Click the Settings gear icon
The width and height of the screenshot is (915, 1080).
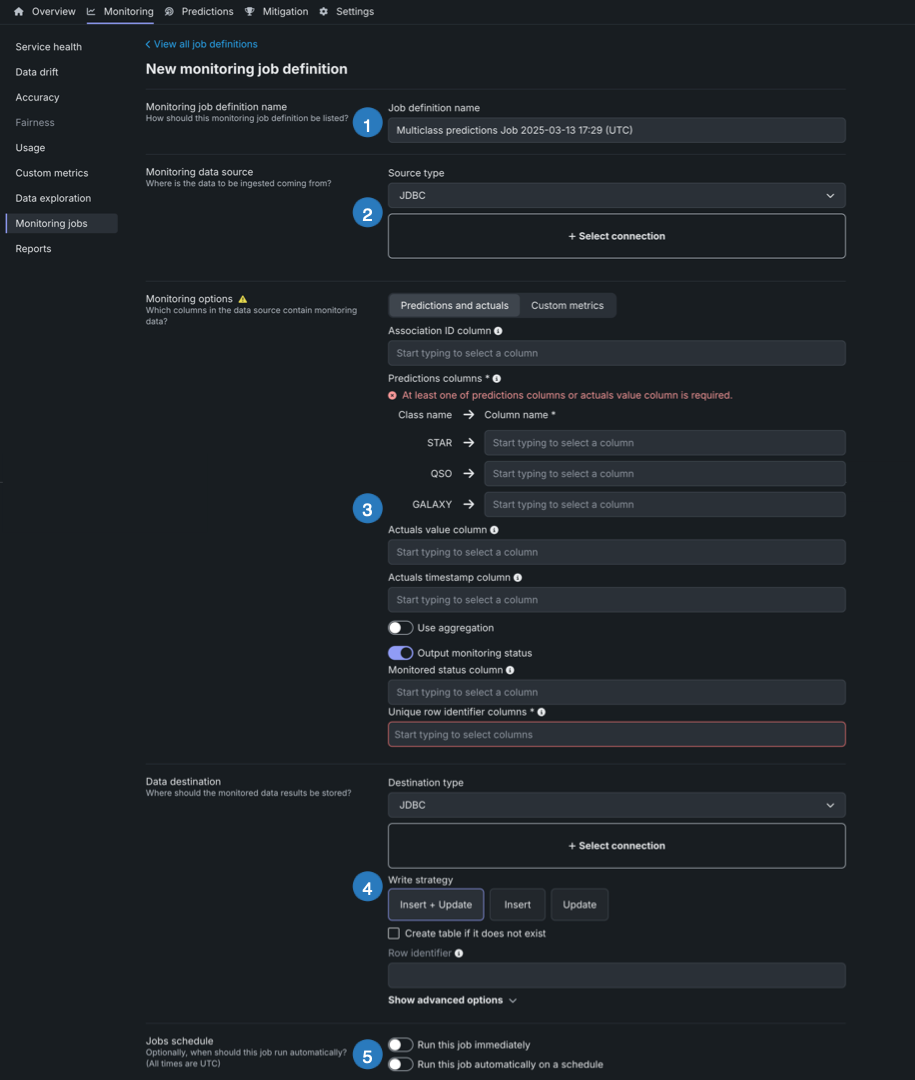coord(323,12)
